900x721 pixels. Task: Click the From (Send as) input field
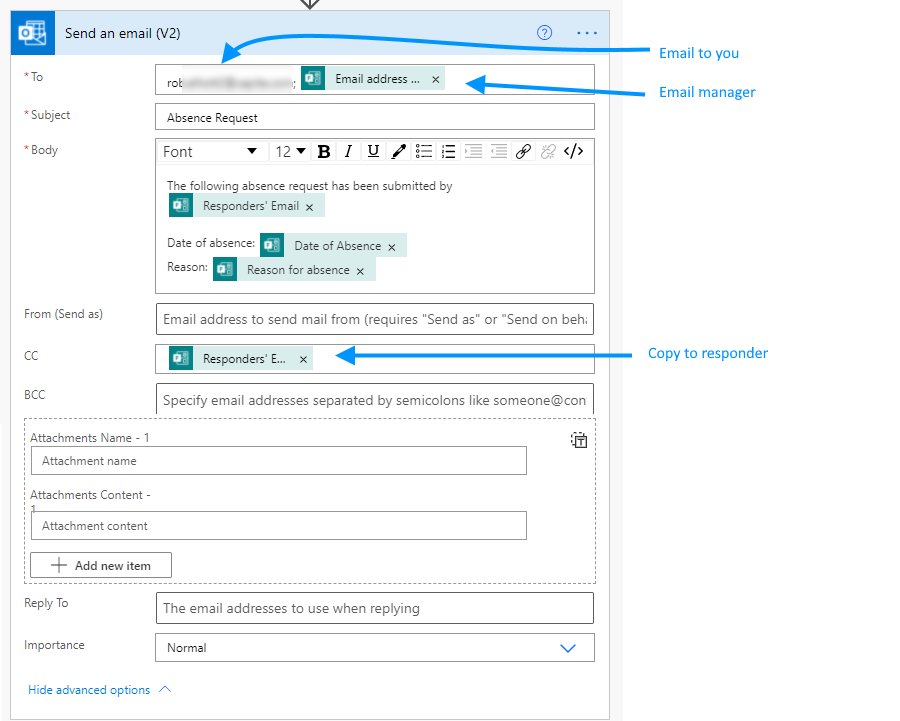[375, 319]
